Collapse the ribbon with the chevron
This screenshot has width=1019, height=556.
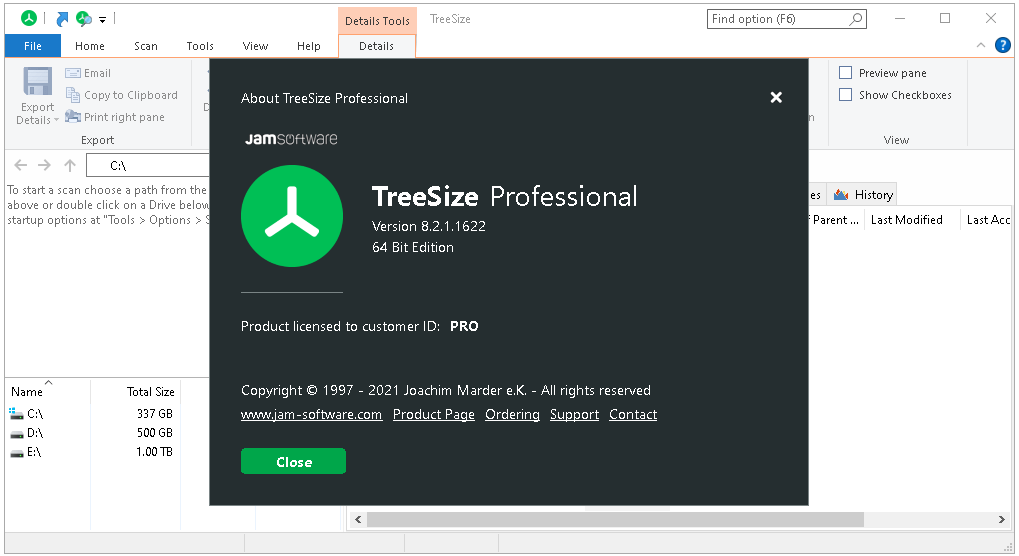coord(981,45)
